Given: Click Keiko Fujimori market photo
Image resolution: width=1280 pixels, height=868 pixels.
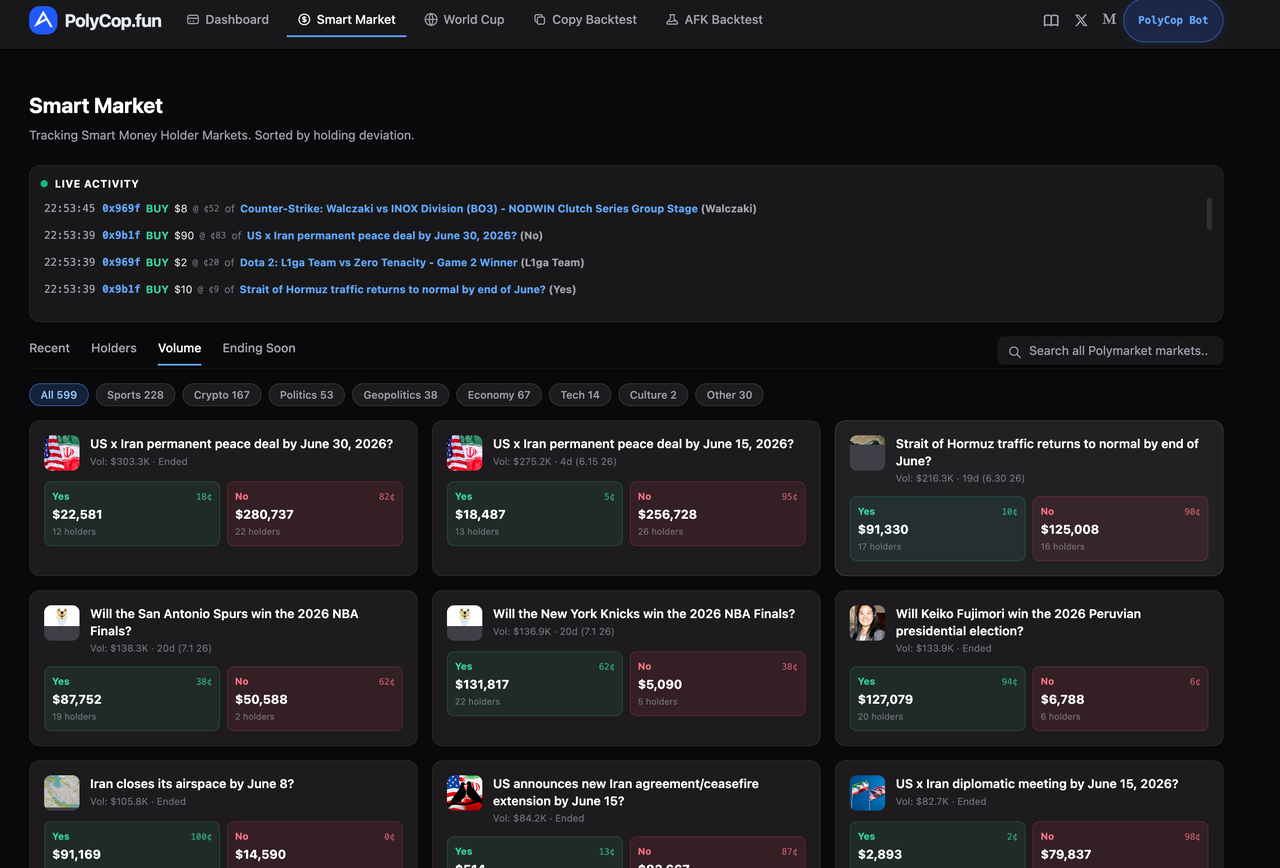Looking at the screenshot, I should 868,623.
